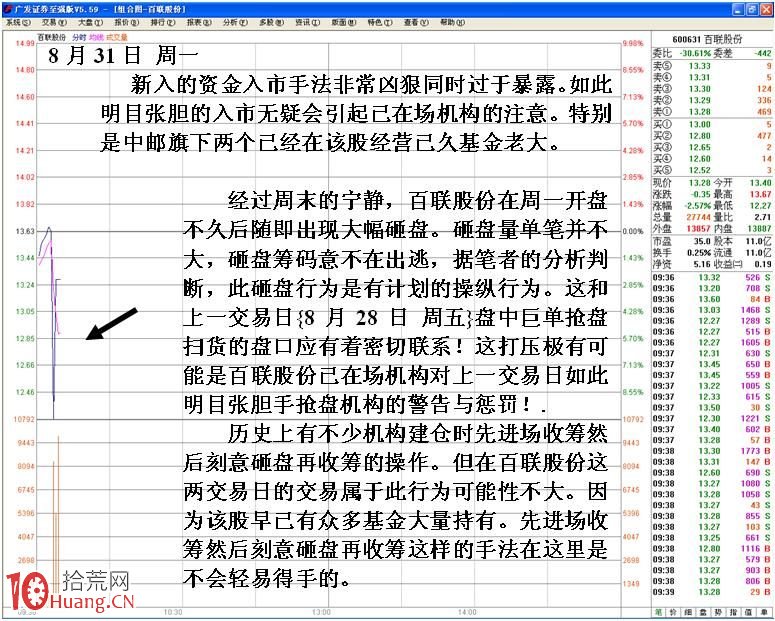
Task: Click the 均线 legend label above chart
Action: [96, 37]
